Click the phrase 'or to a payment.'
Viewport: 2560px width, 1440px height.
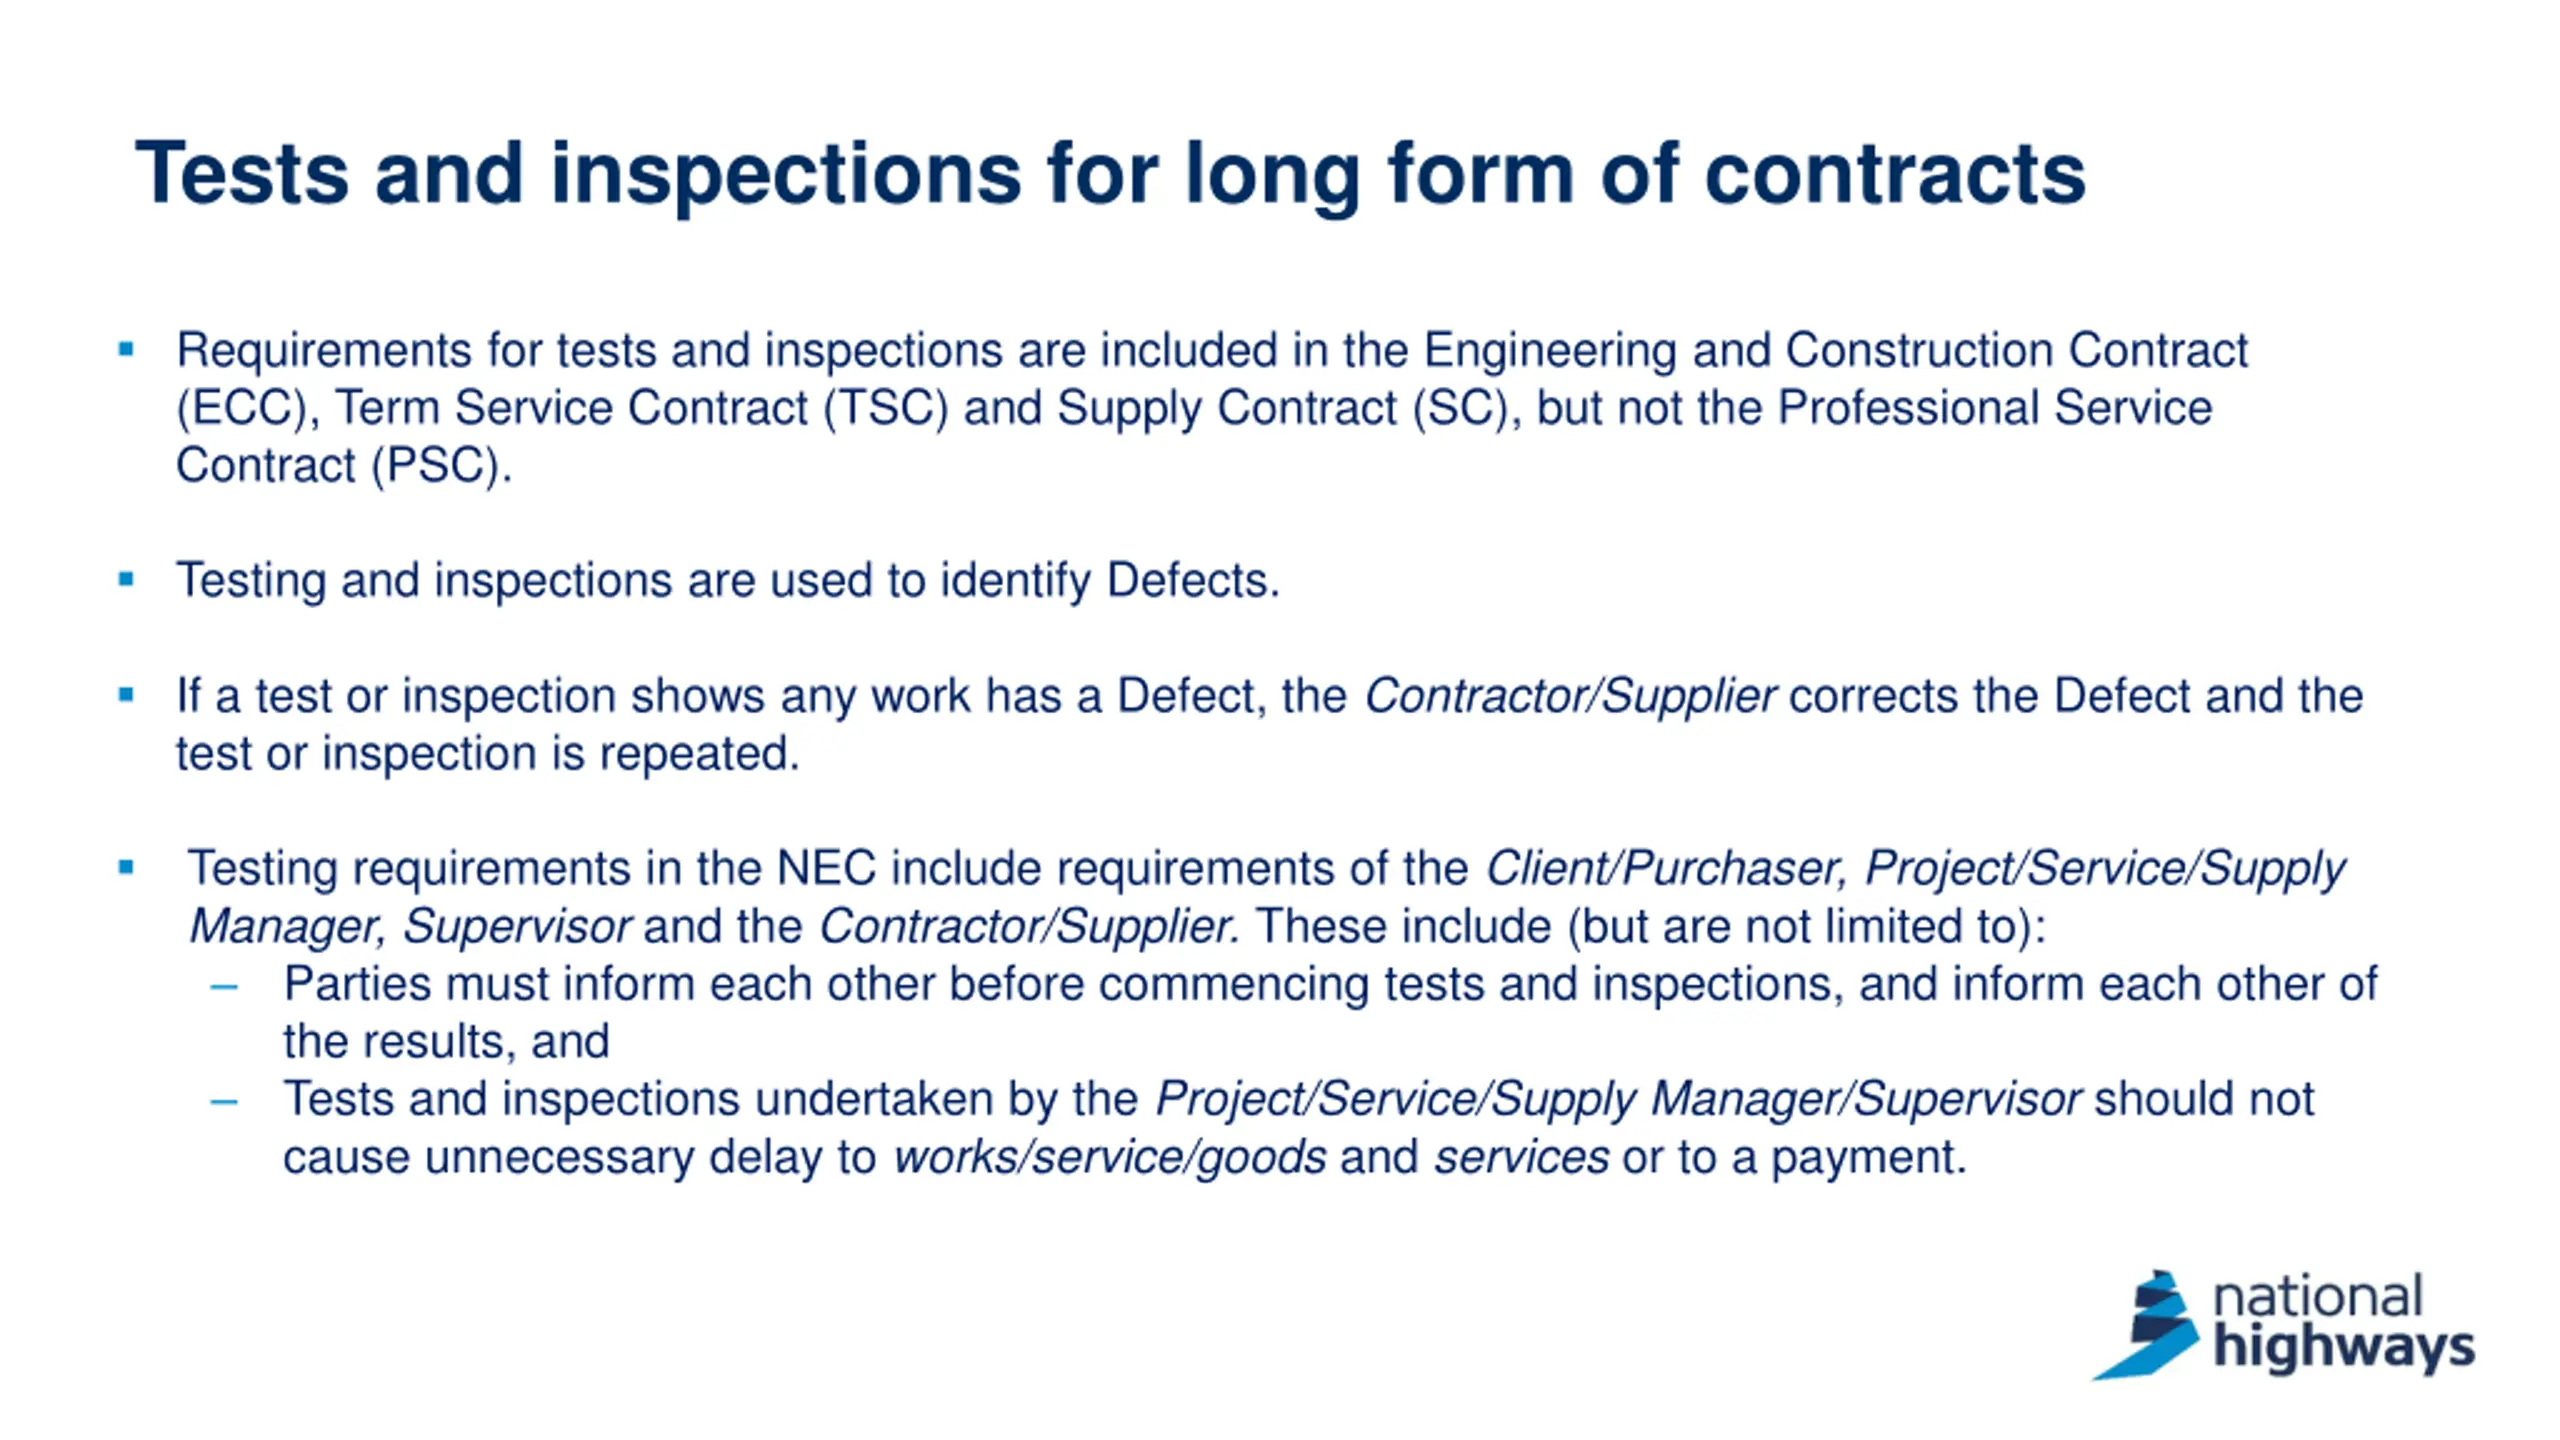point(1794,1158)
